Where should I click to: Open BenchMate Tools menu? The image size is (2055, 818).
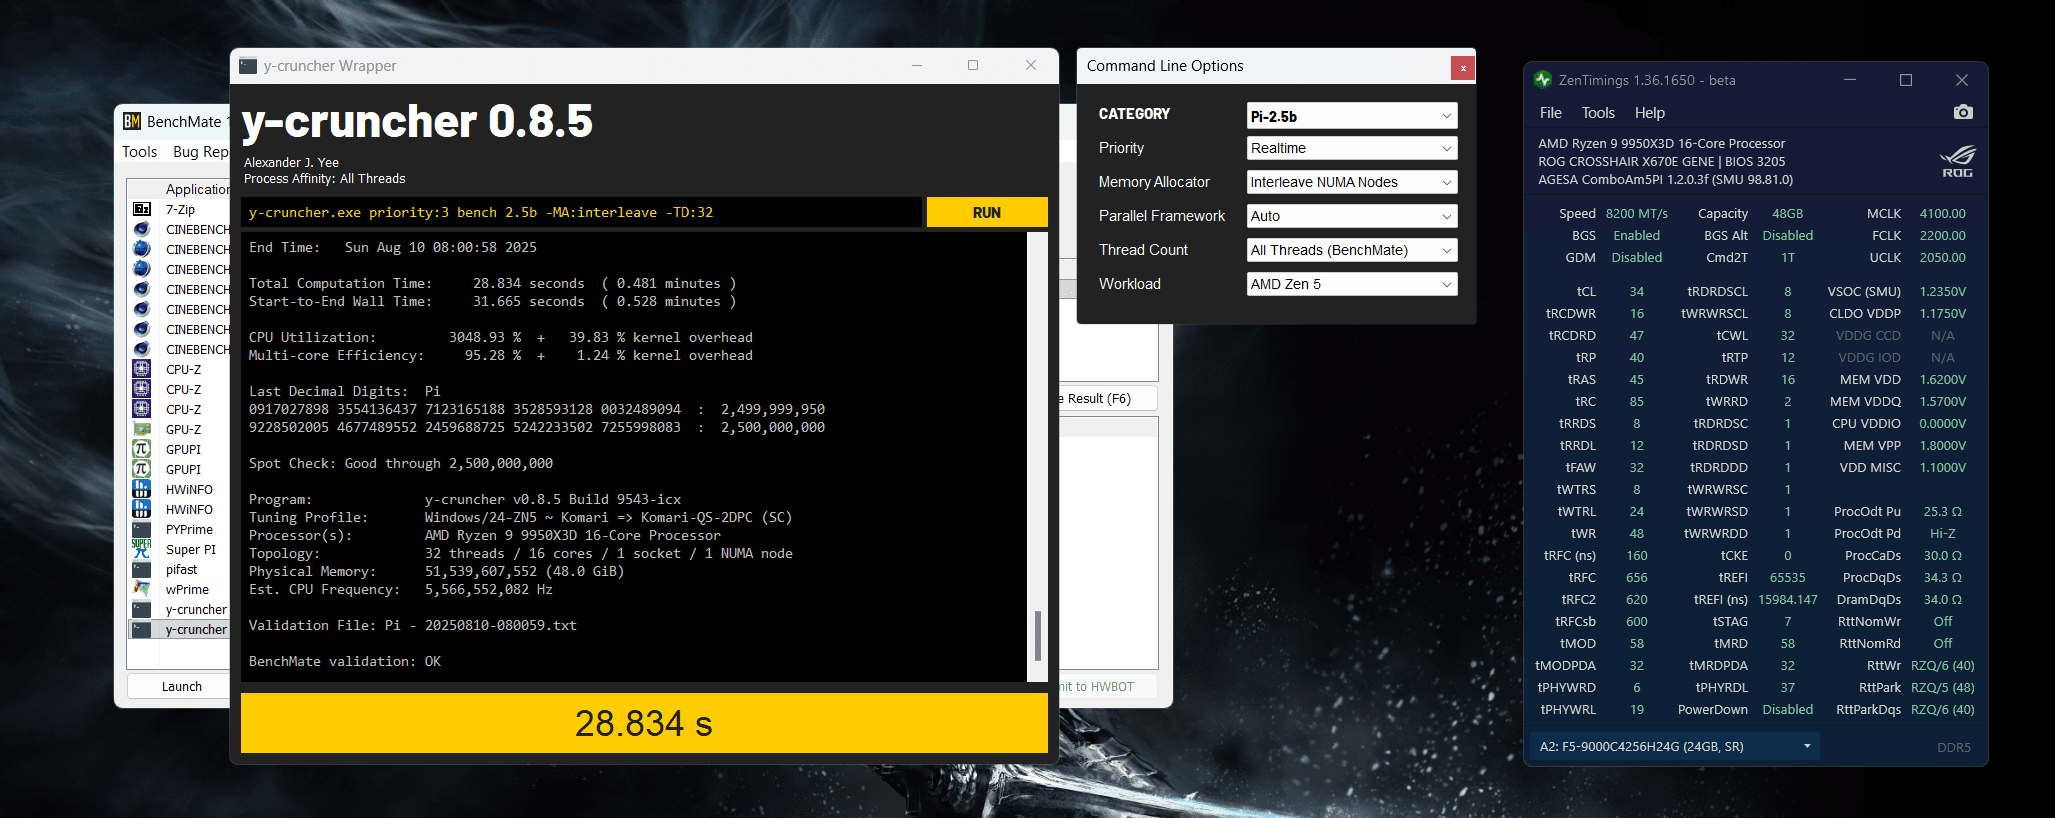point(140,152)
